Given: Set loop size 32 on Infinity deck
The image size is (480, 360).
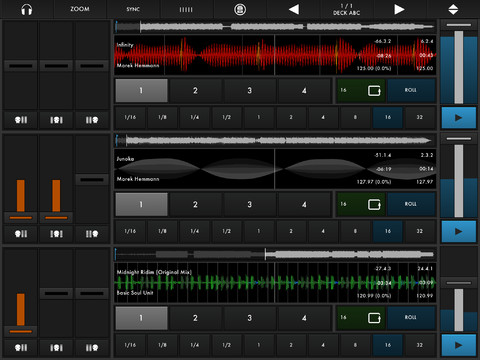Looking at the screenshot, I should [x=420, y=117].
